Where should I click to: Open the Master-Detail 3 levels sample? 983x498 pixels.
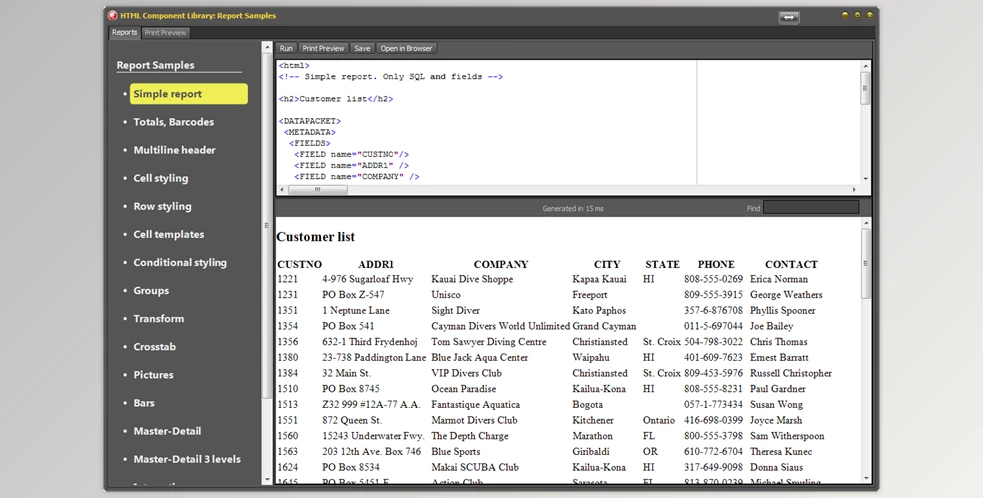tap(187, 459)
